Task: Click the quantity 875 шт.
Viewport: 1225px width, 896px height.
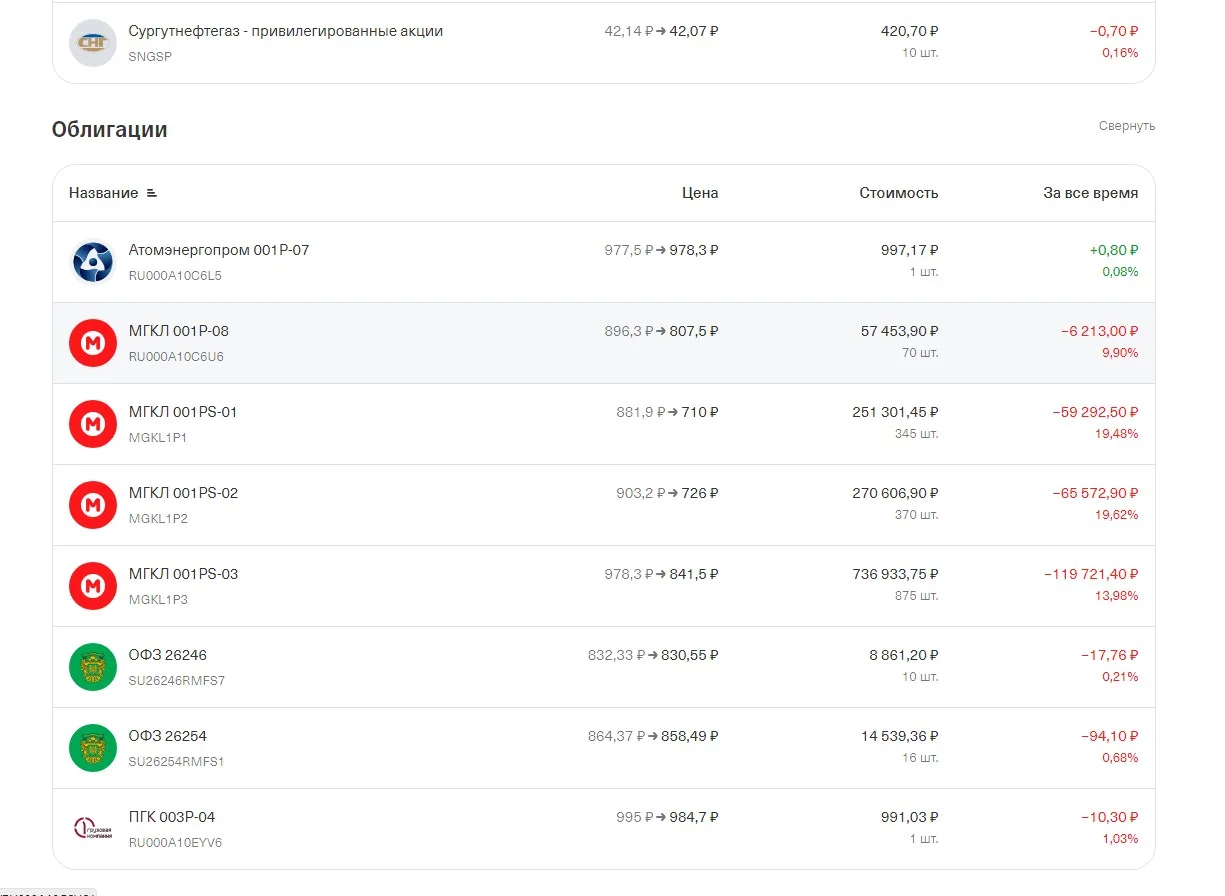Action: pos(917,596)
